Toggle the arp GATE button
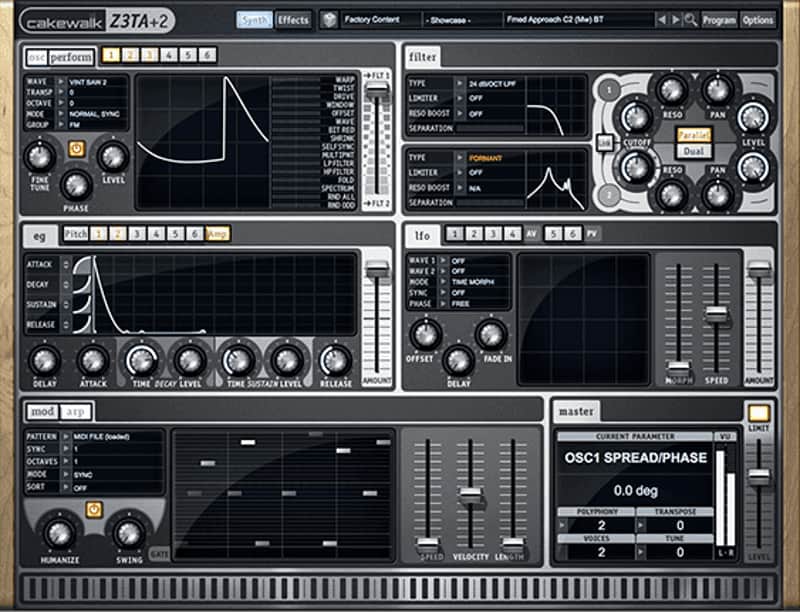Image resolution: width=800 pixels, height=612 pixels. [x=159, y=554]
